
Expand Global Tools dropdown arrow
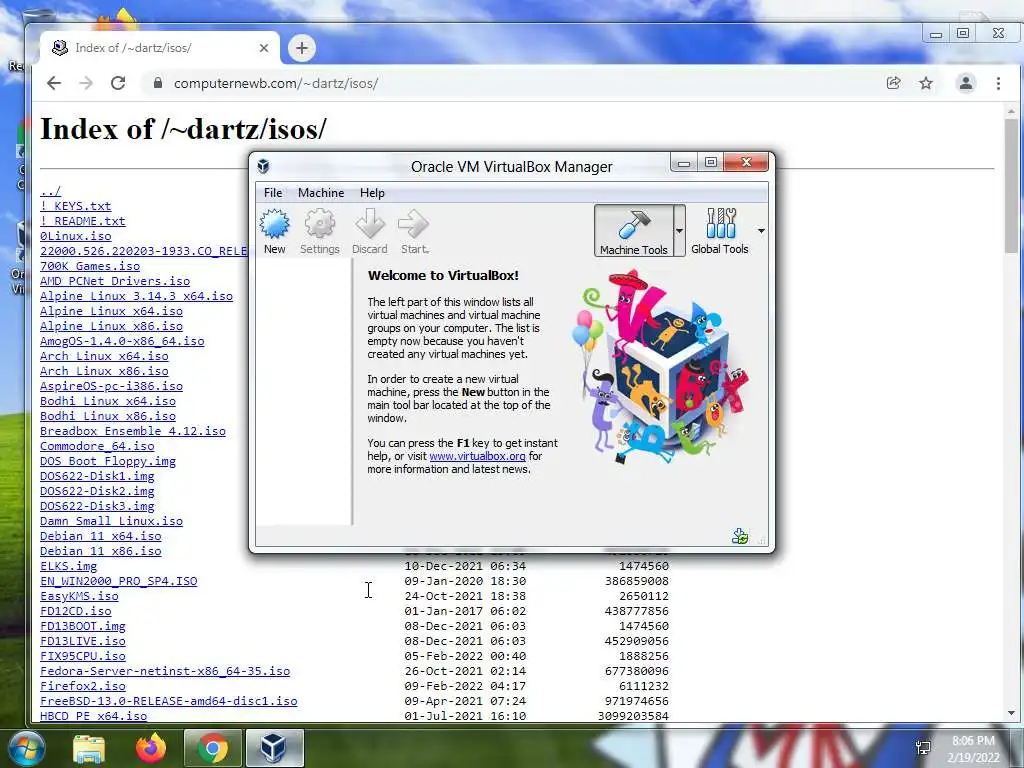pos(761,231)
